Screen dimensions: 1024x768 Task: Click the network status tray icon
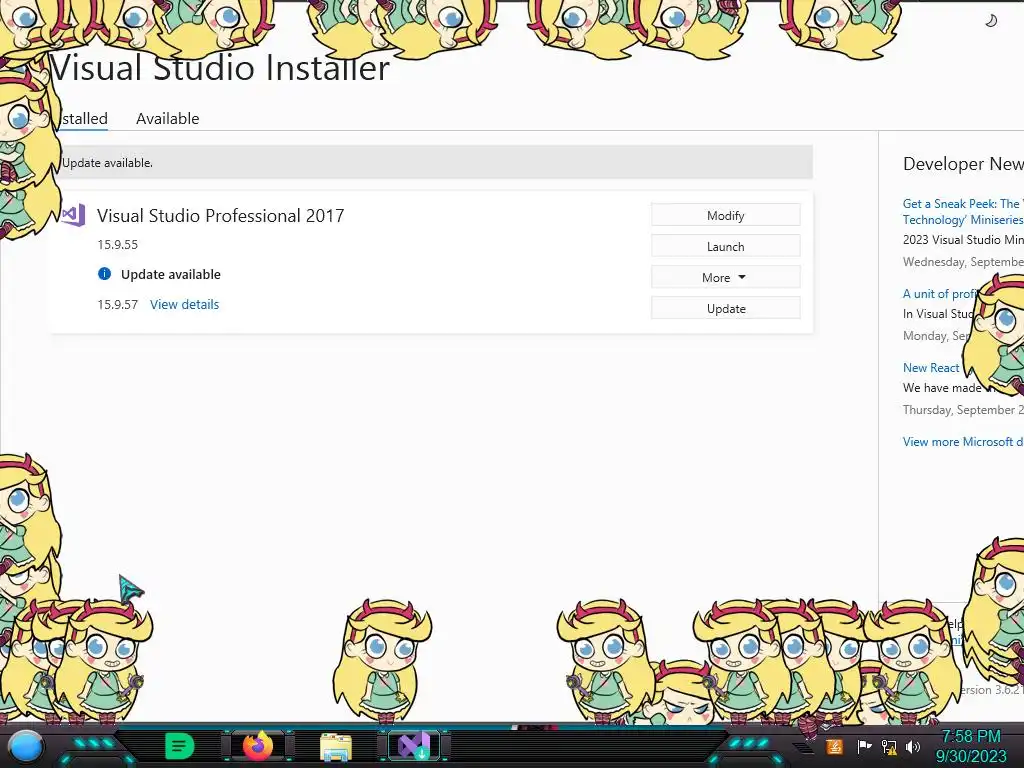[x=889, y=746]
